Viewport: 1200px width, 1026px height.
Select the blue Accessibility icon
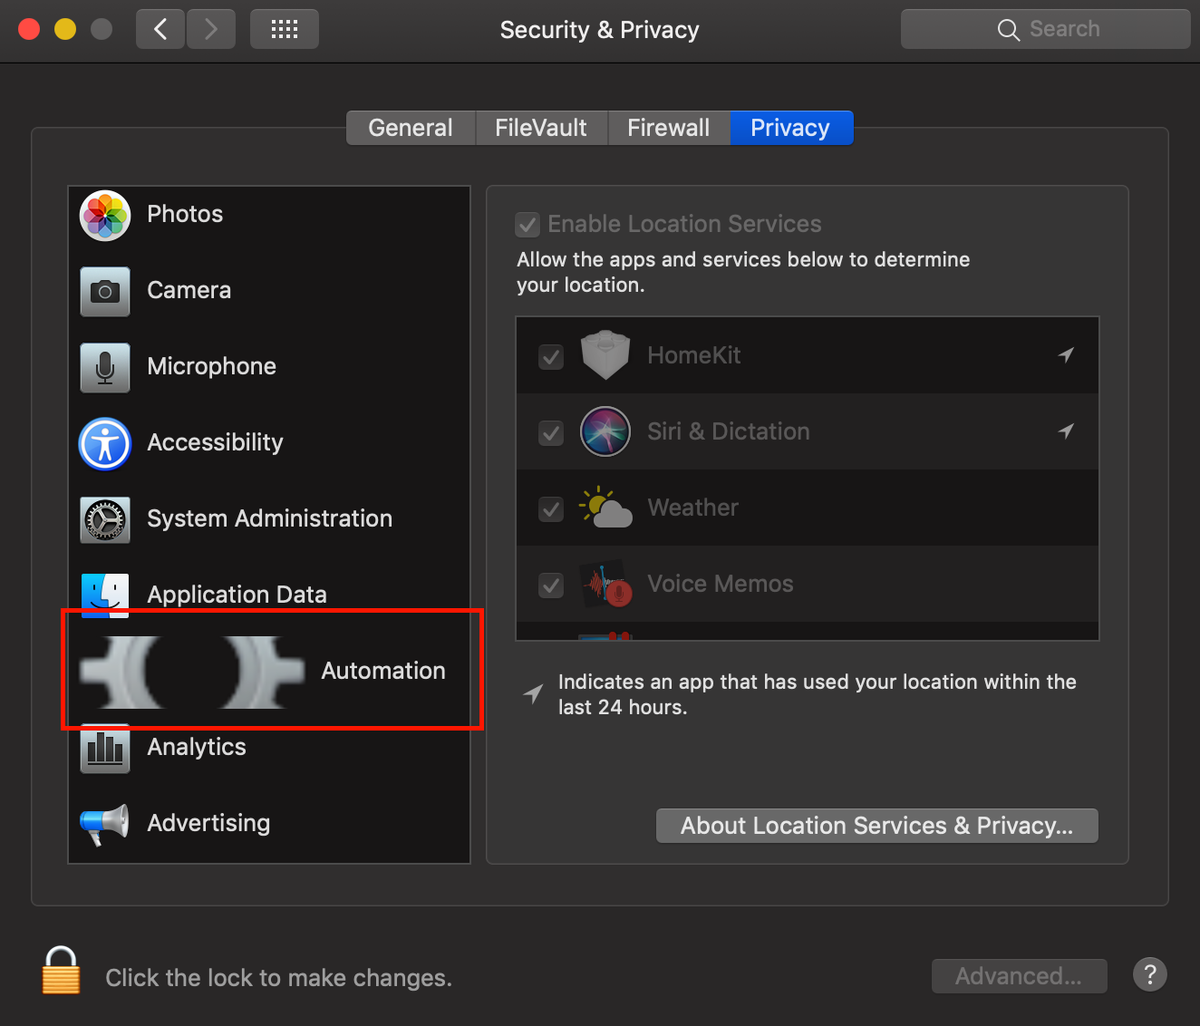[105, 443]
